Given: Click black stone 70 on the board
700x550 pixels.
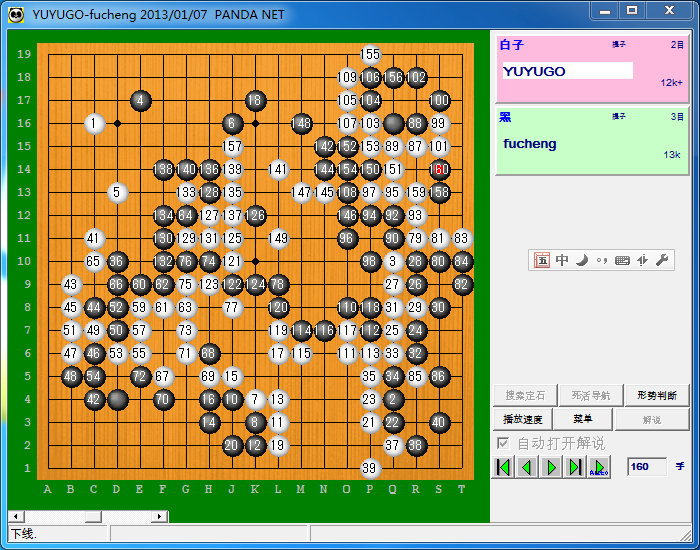Looking at the screenshot, I should (x=163, y=399).
